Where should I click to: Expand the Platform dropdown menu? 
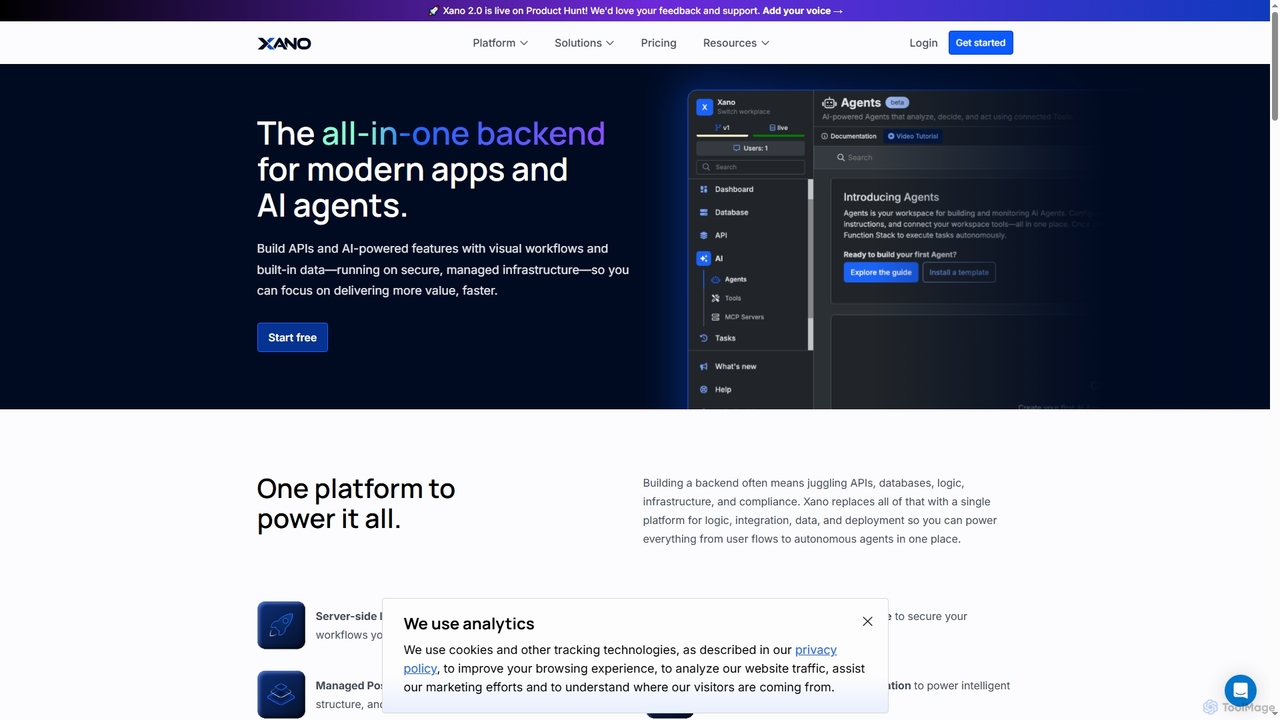(x=500, y=43)
